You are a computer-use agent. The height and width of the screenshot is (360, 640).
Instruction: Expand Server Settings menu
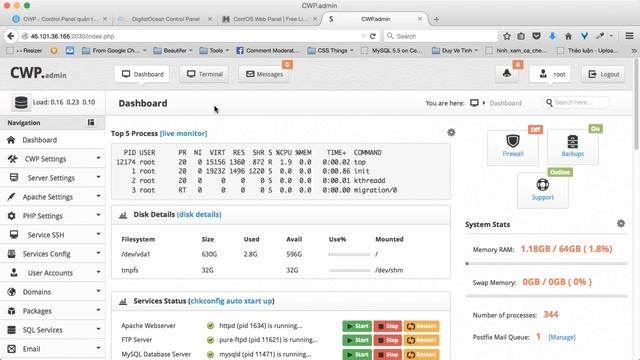[53, 178]
